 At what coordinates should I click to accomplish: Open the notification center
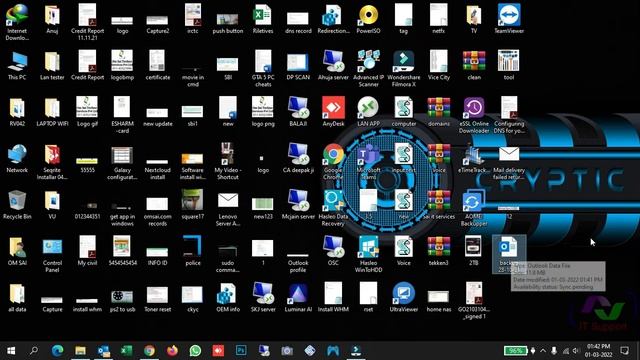tap(624, 350)
